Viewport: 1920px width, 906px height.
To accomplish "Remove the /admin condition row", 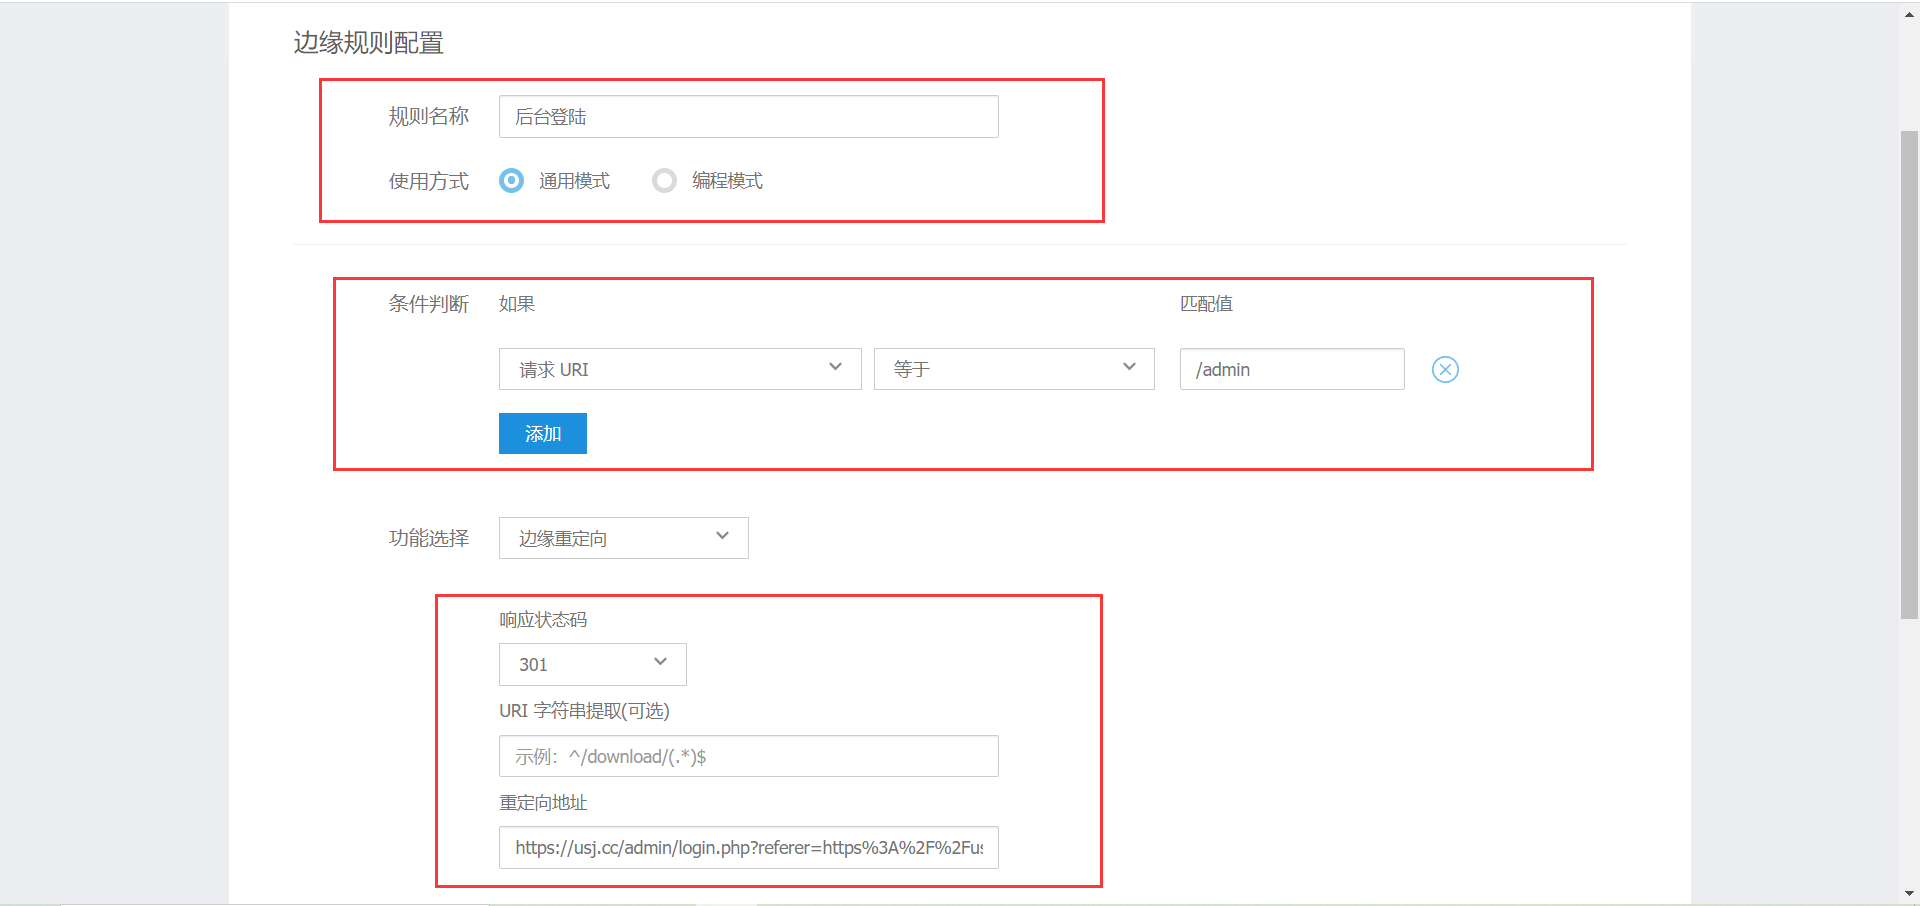I will (x=1445, y=370).
